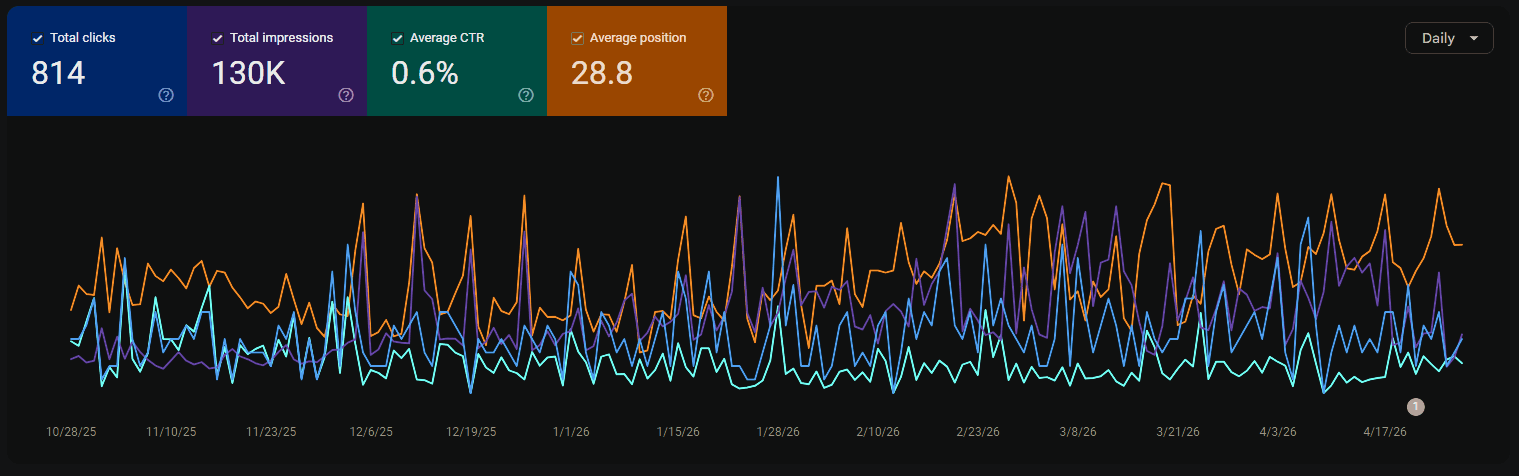Click the annotation marker labeled 1
Viewport: 1519px width, 476px height.
(1415, 406)
